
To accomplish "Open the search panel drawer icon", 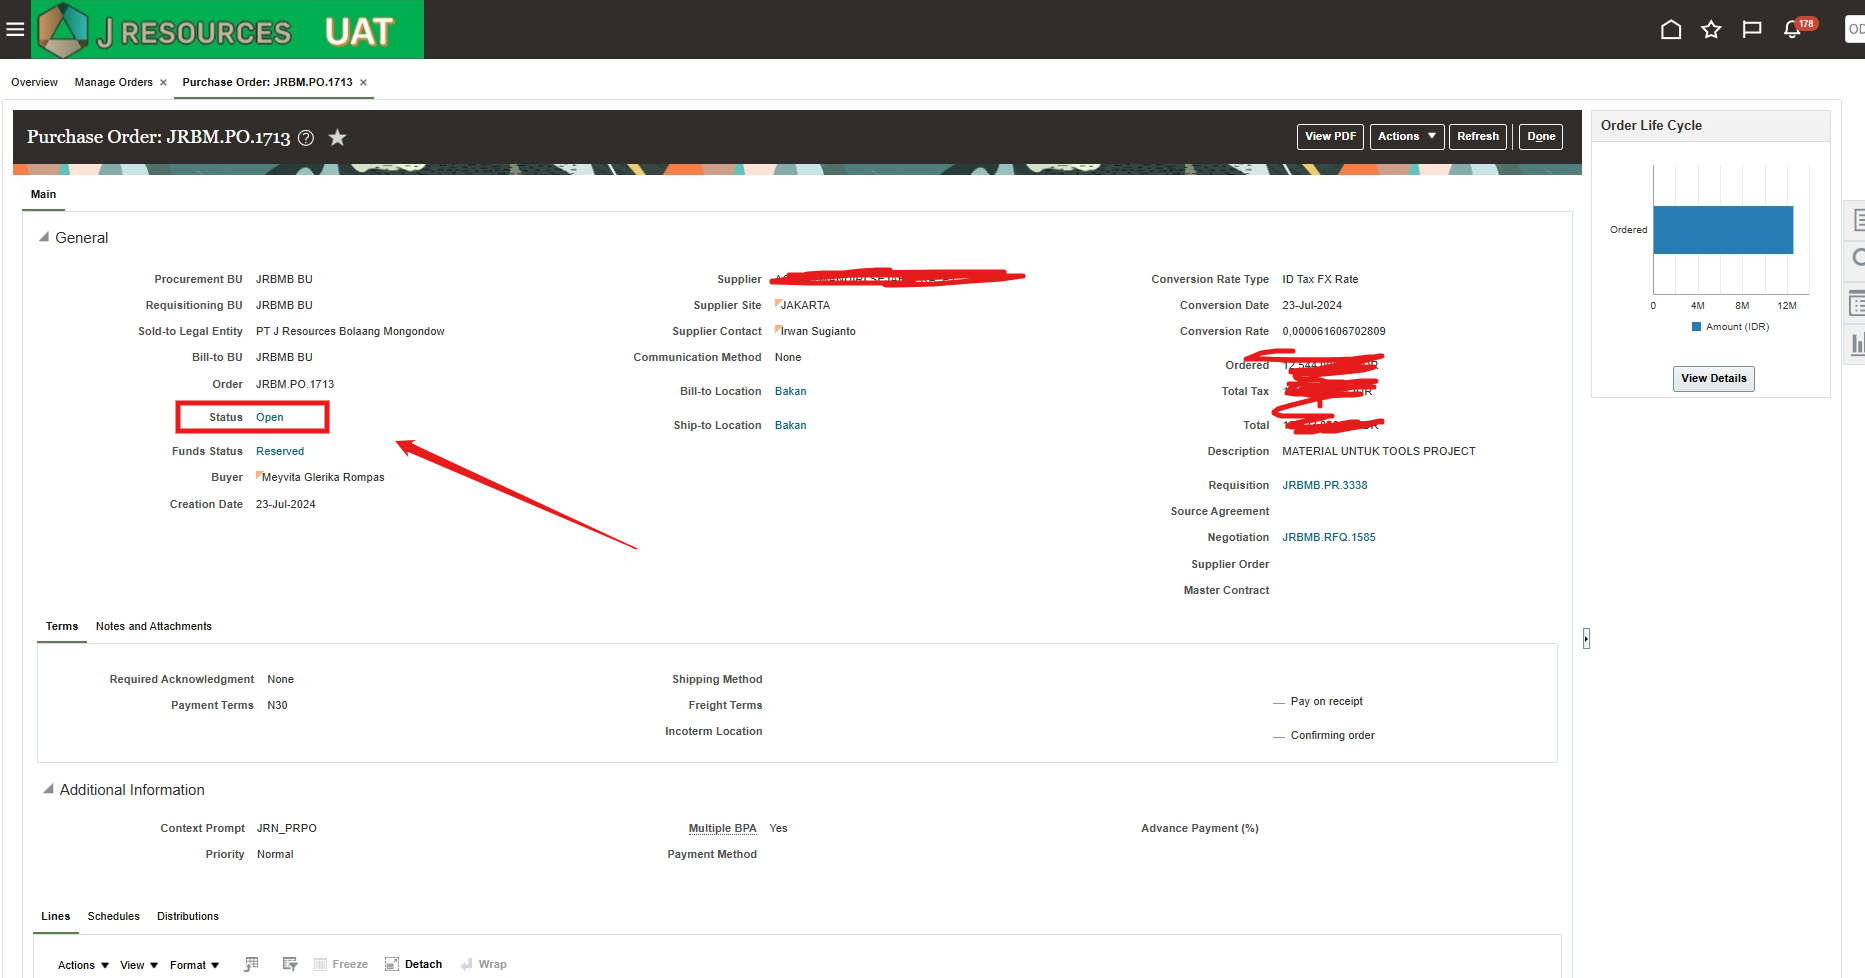I will pyautogui.click(x=1857, y=257).
